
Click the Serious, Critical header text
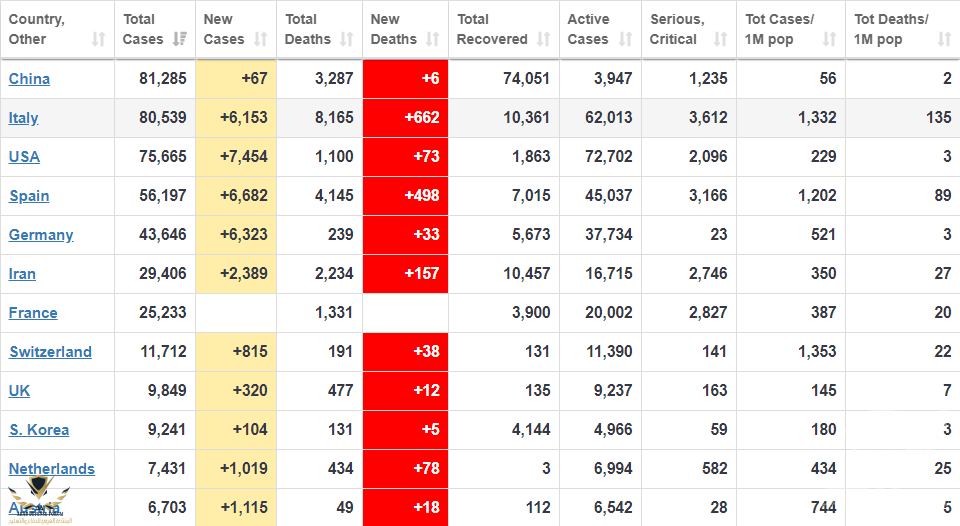point(677,29)
